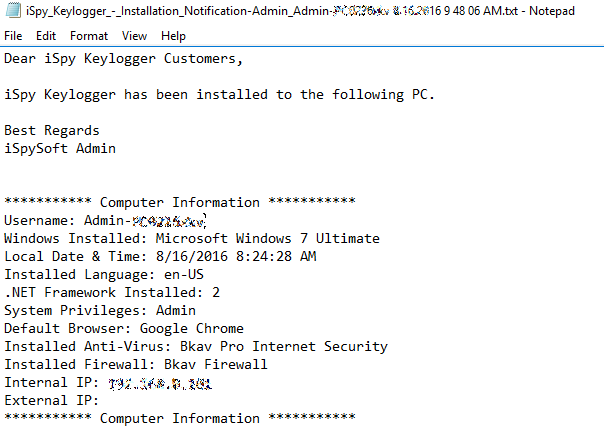Click the 'Installed Anti-Virus' line
Viewport: 604px width, 437px height.
click(x=195, y=346)
